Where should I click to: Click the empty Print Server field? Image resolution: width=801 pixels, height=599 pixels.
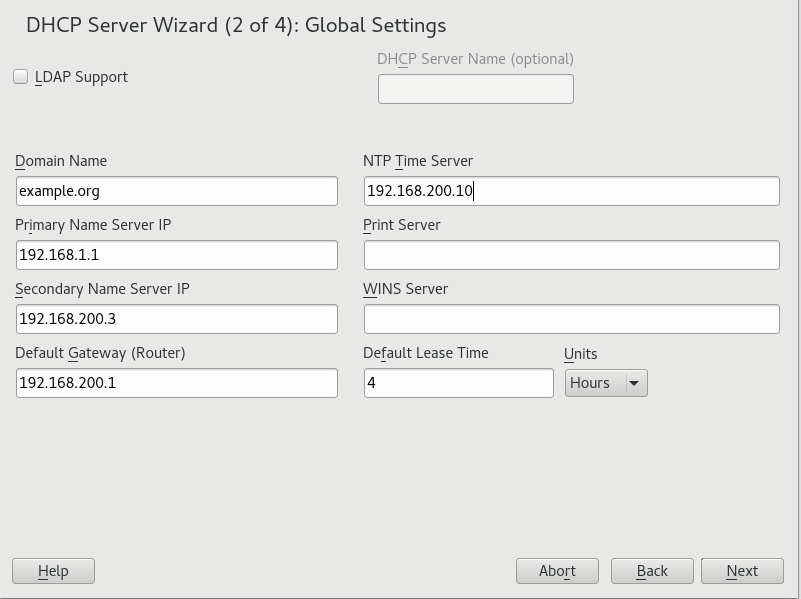tap(571, 255)
